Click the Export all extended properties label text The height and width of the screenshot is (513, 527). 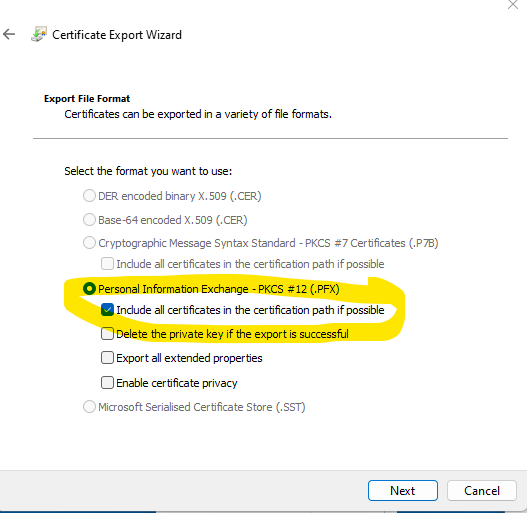pyautogui.click(x=189, y=358)
